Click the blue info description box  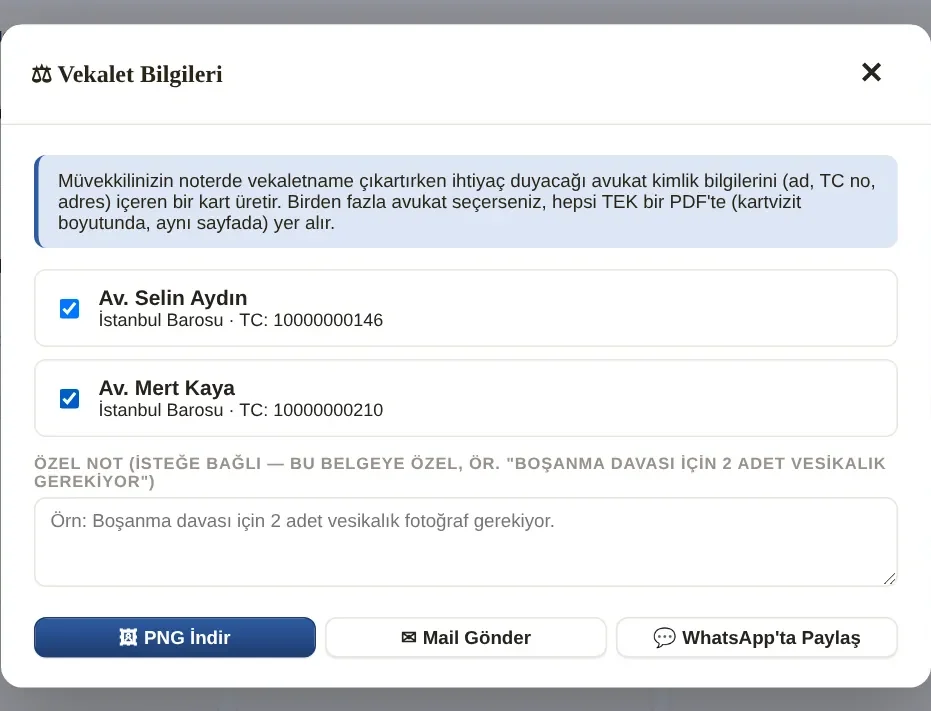(466, 201)
